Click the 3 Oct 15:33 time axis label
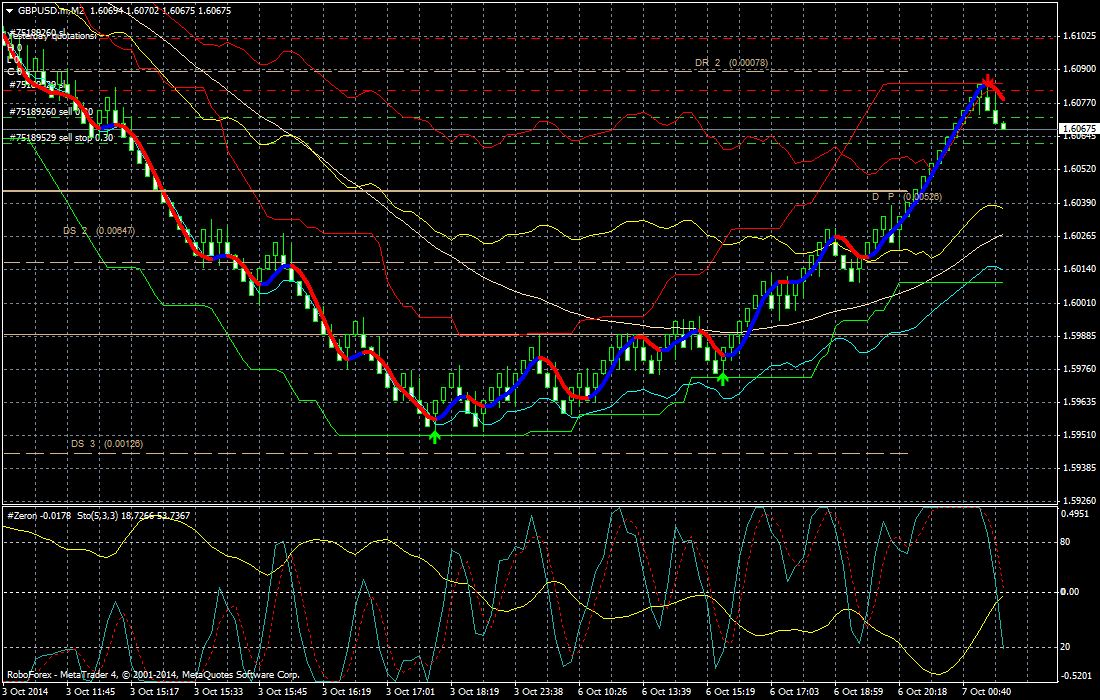 point(218,692)
